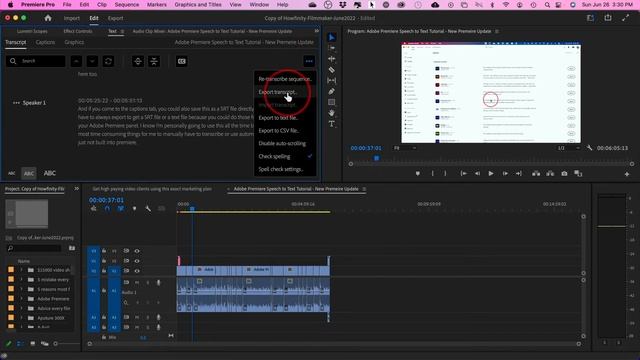640x360 pixels.
Task: Expand the Adobe Premiere folder
Action: [x=22, y=299]
